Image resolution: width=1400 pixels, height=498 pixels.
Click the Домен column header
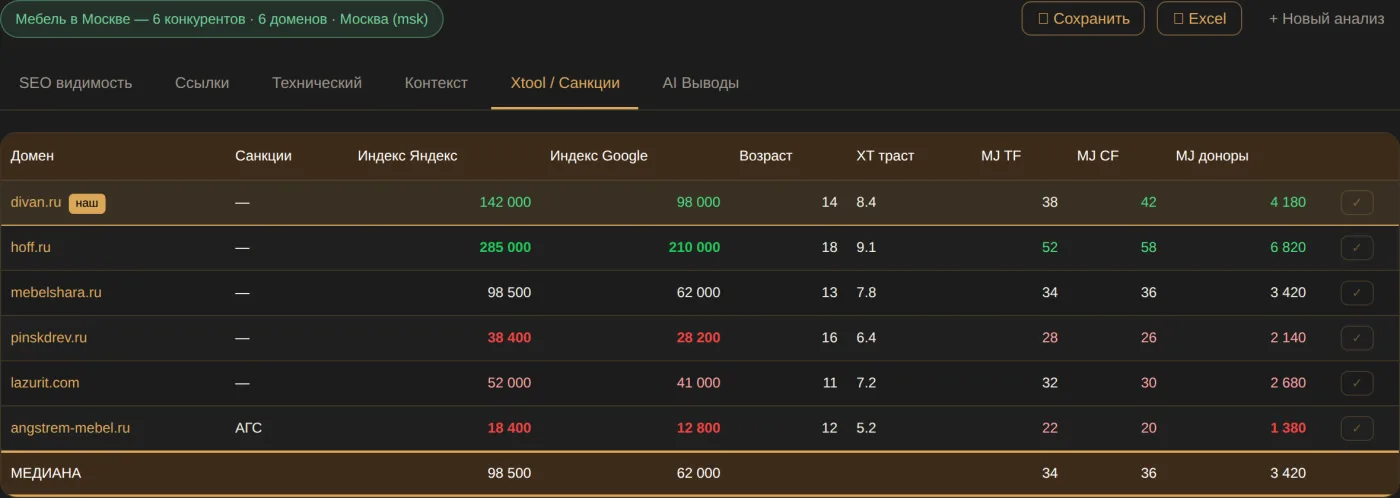point(32,156)
